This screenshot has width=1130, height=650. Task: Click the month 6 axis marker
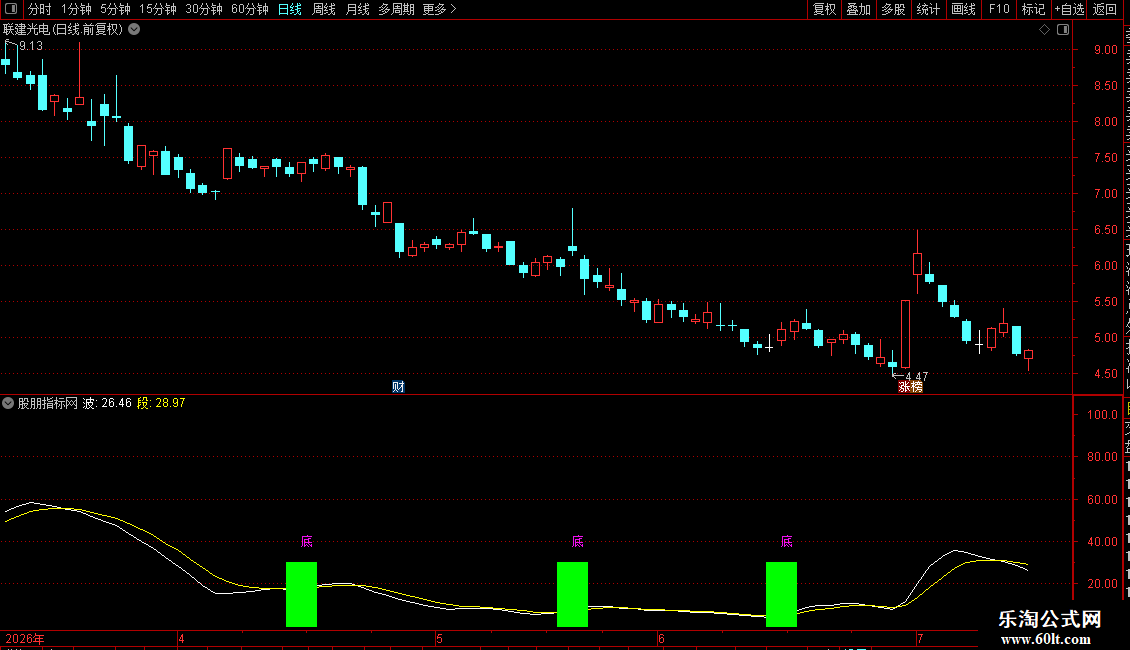[661, 639]
